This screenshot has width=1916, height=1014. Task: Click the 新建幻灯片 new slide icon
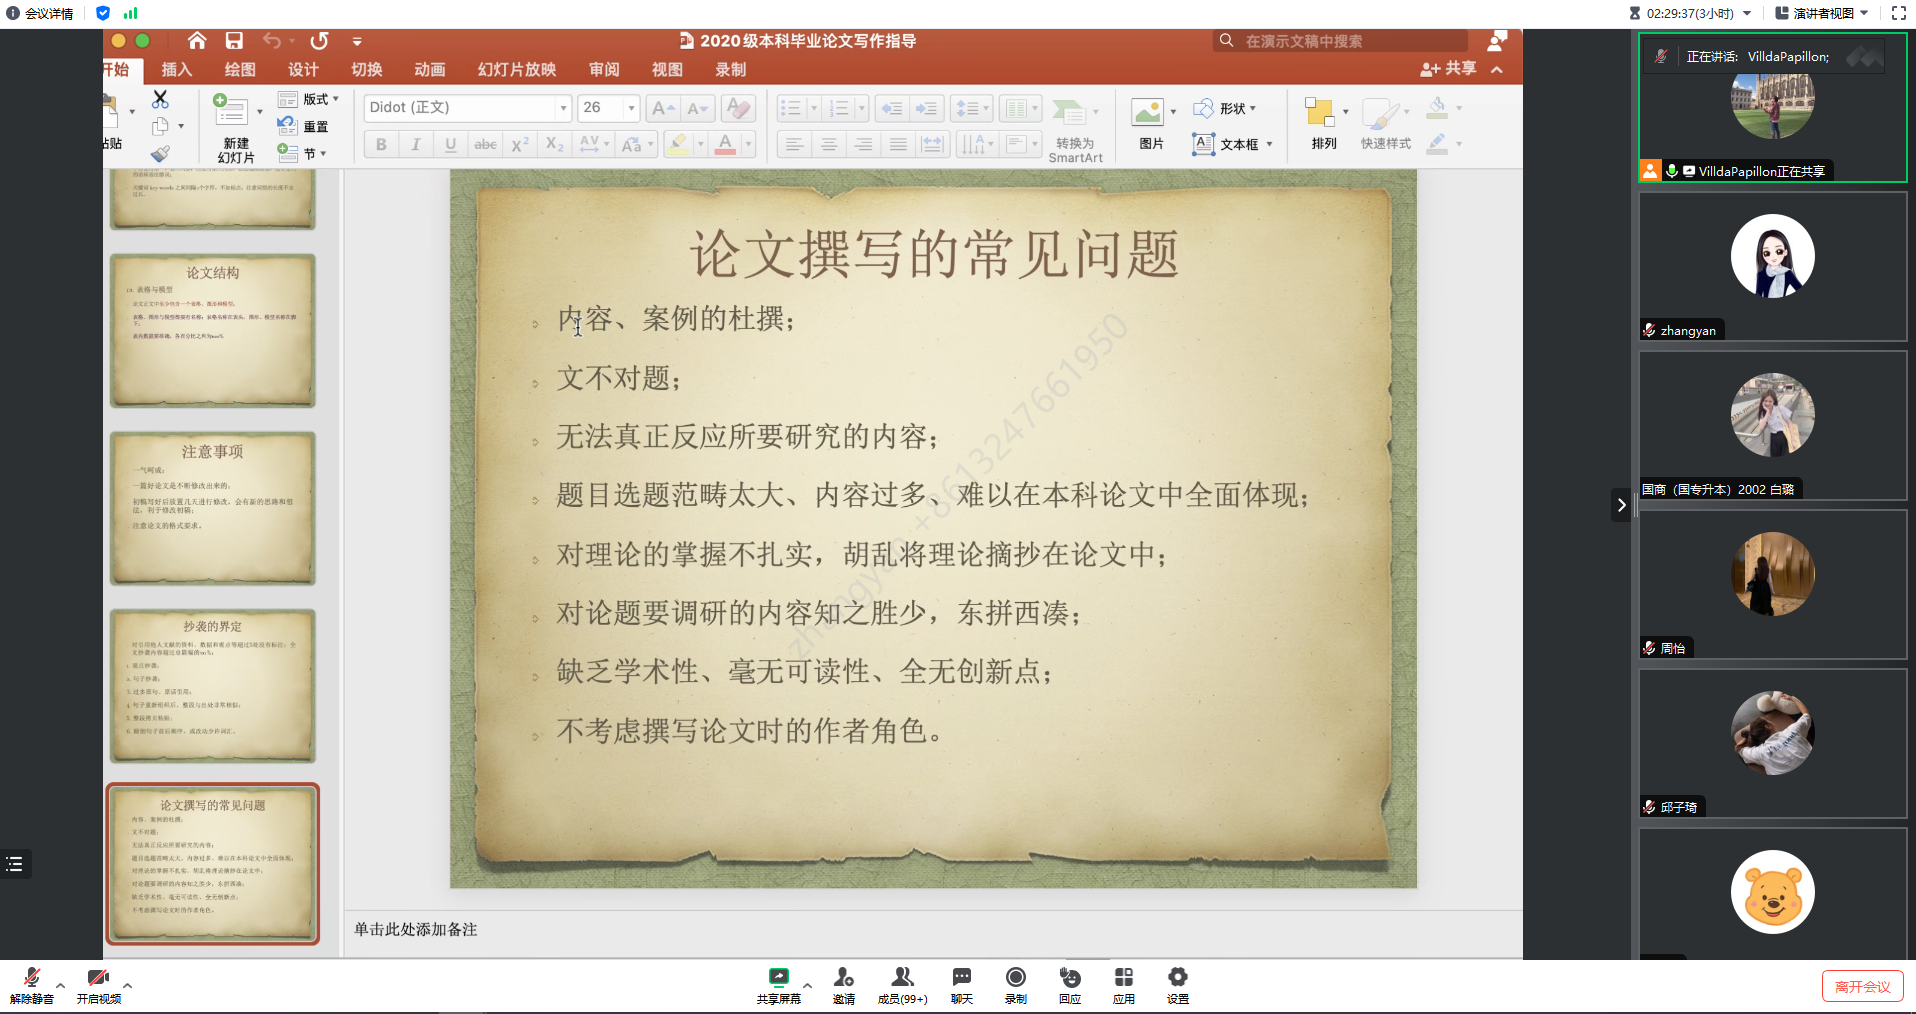coord(231,111)
